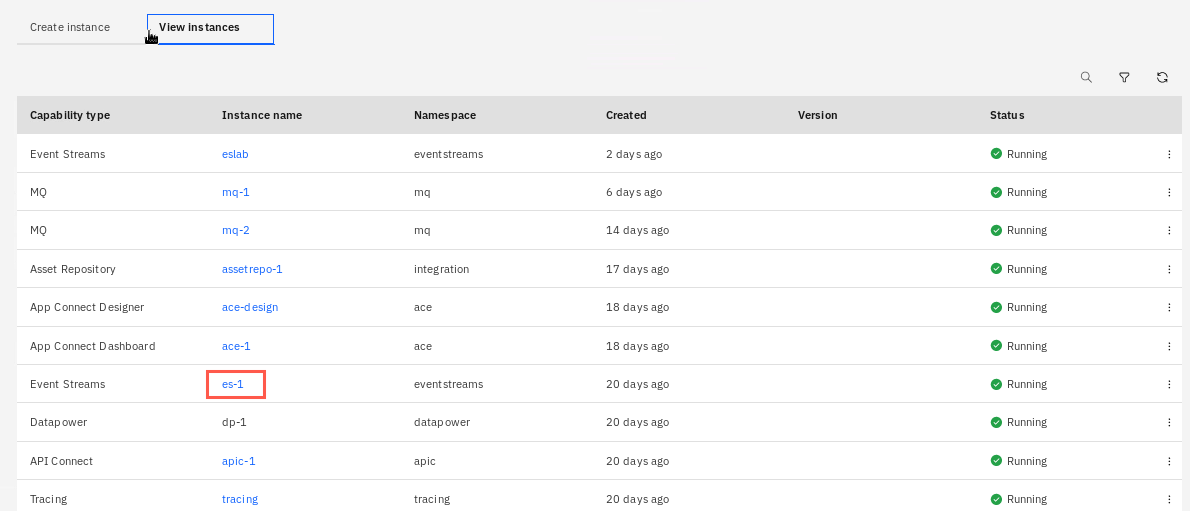Click the 17 days ago cell
This screenshot has height=511, width=1190.
click(x=638, y=269)
